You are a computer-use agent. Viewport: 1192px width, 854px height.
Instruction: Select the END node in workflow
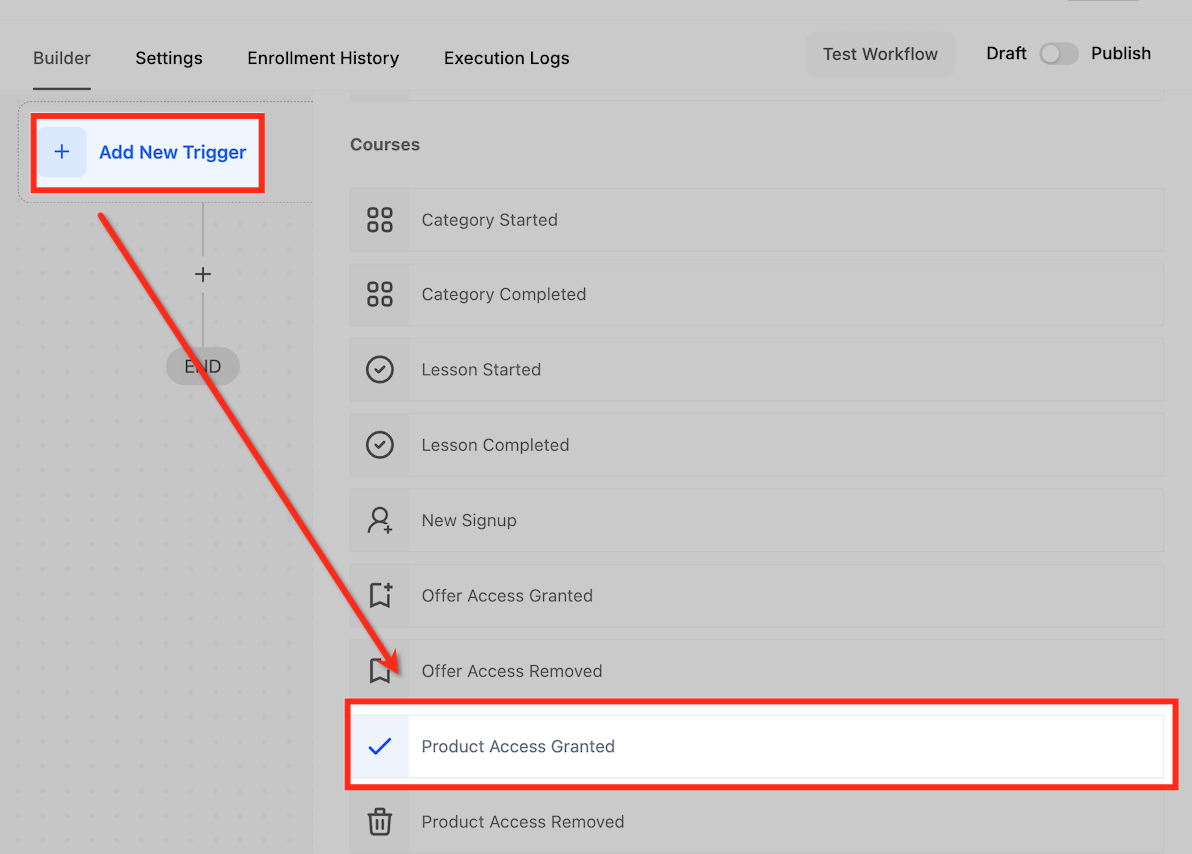[203, 367]
